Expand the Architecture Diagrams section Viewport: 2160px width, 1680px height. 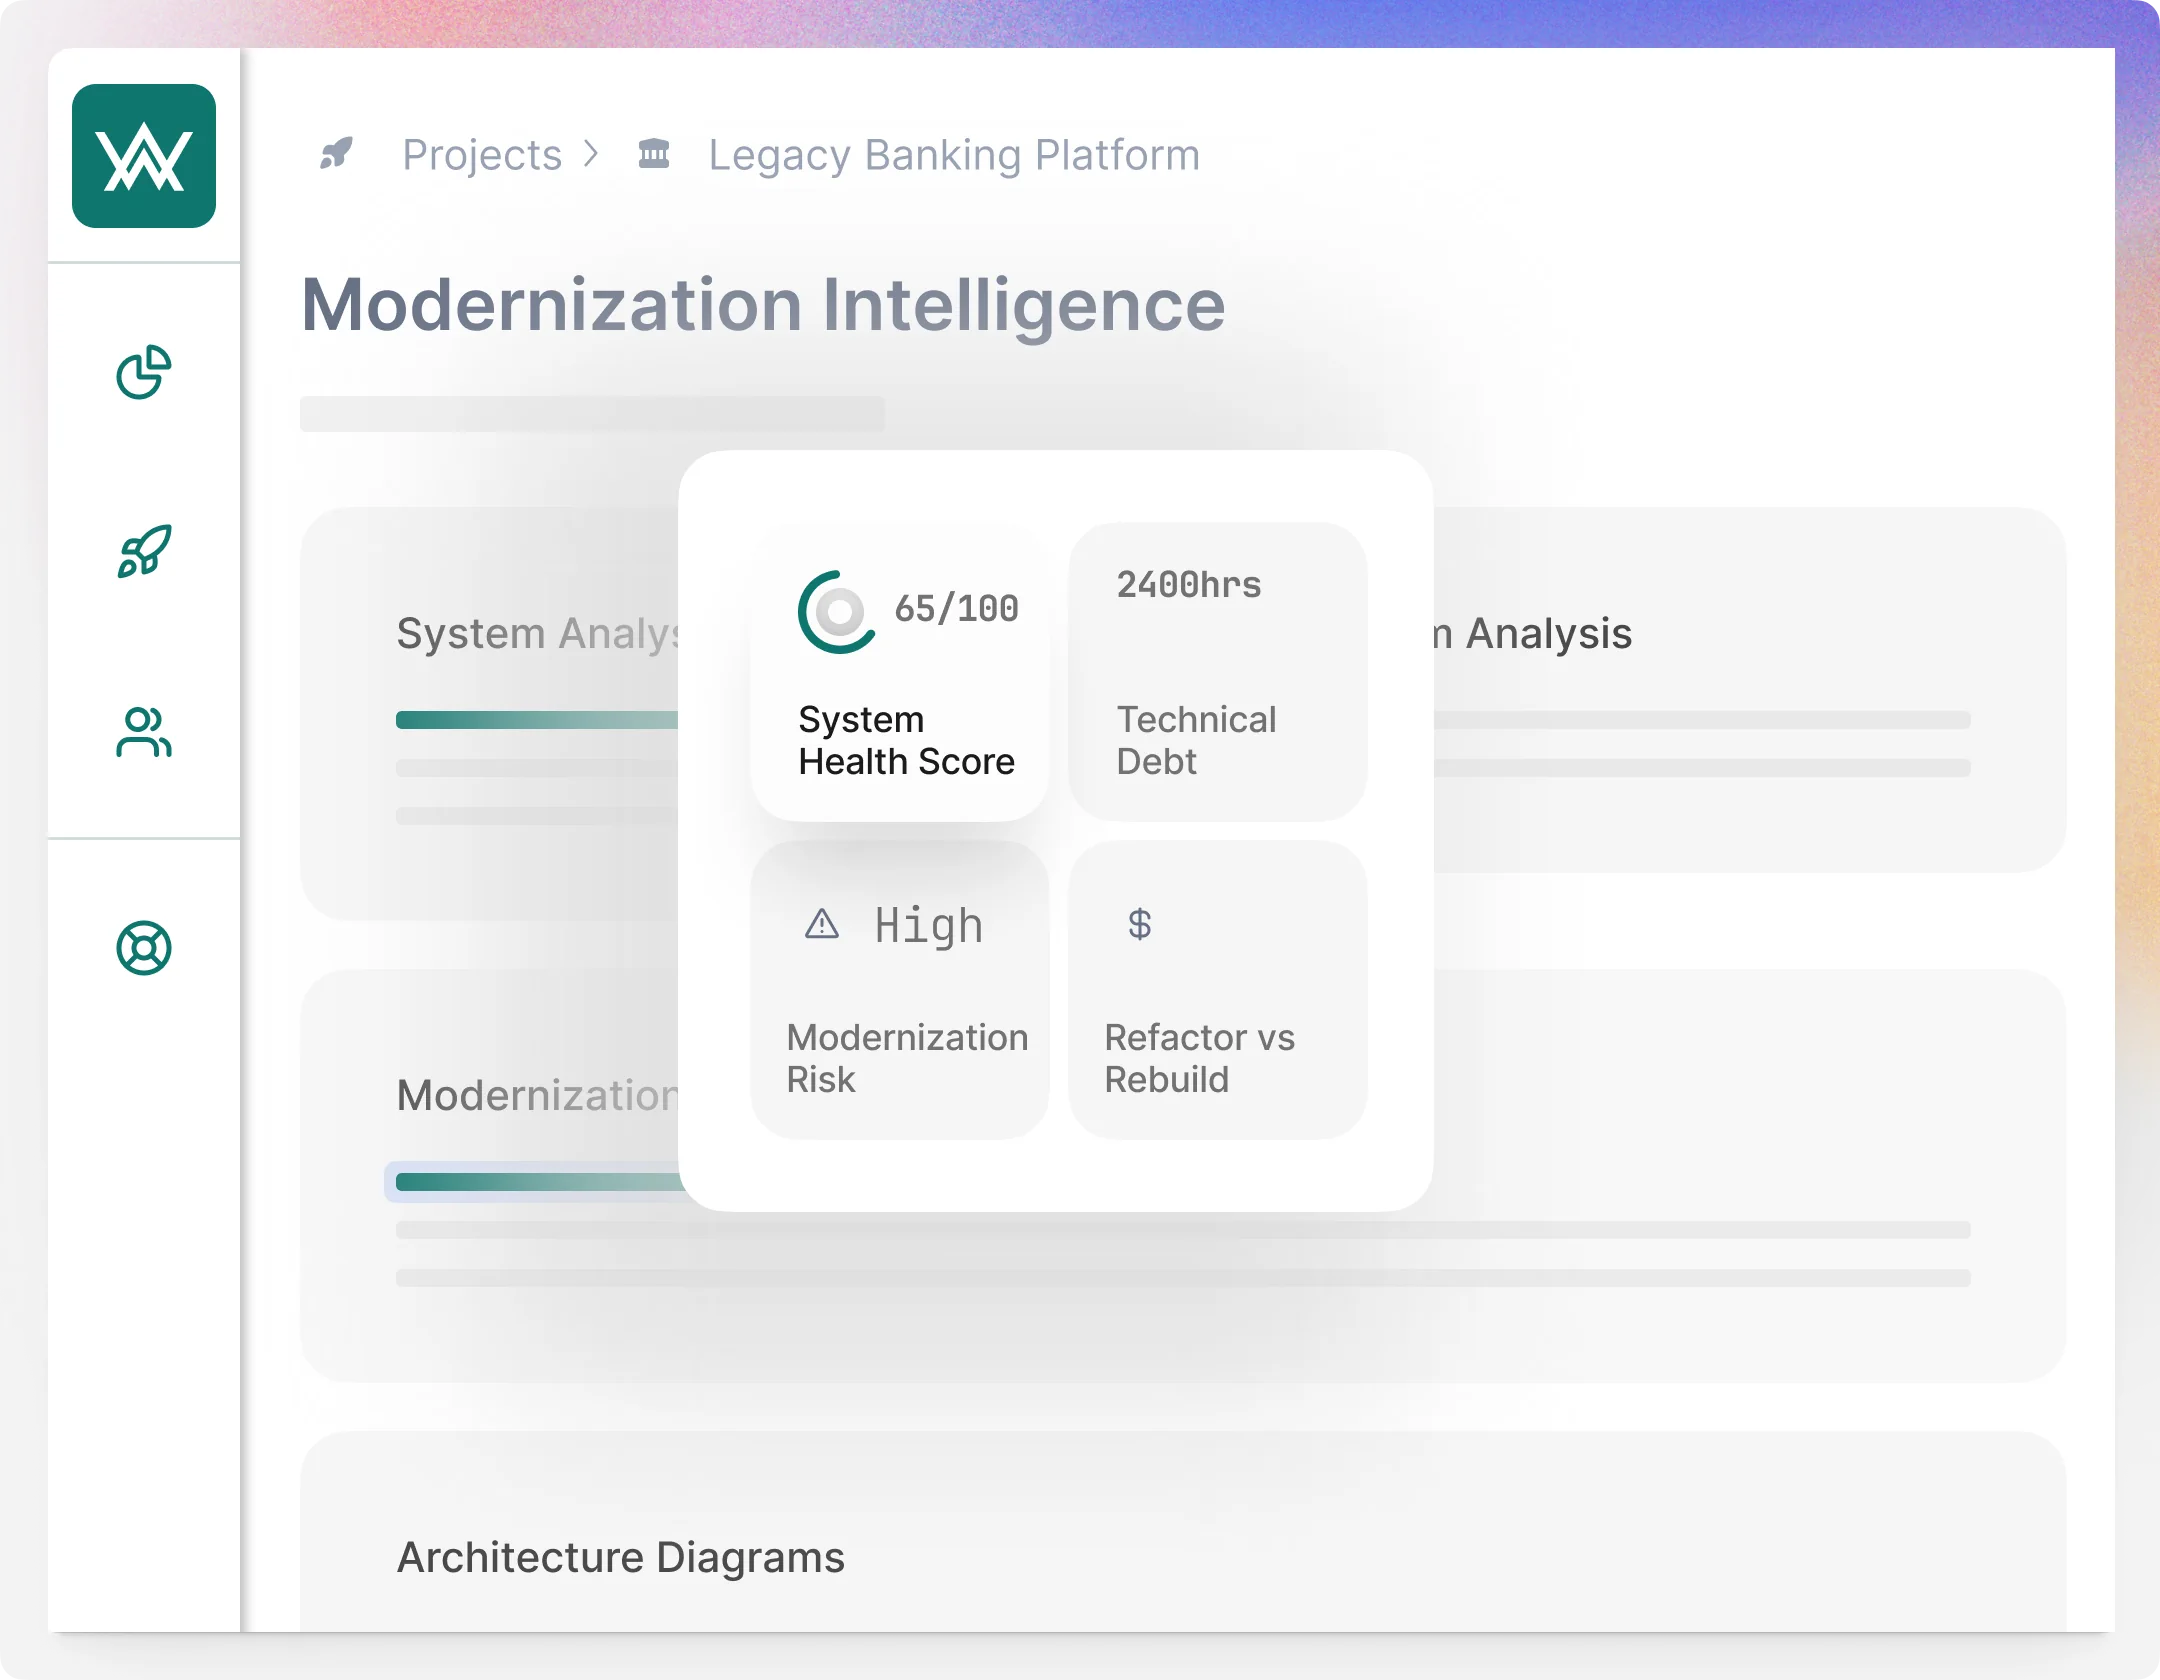click(x=621, y=1557)
